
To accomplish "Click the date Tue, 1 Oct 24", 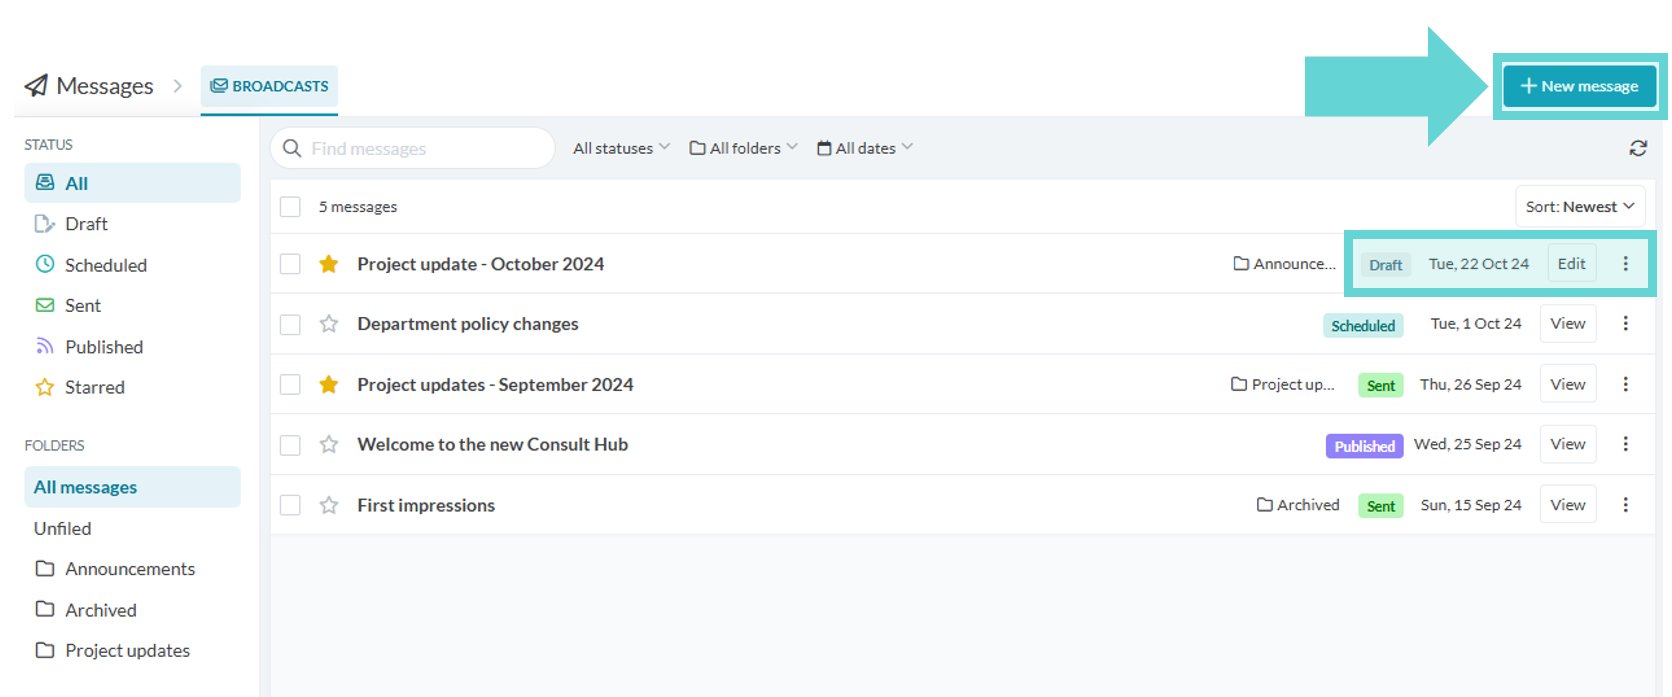I will pos(1476,324).
